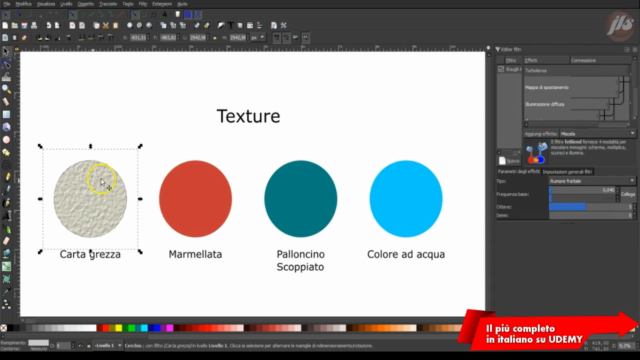Viewport: 640px width, 360px height.
Task: Click the Cut scissors icon
Action: point(106,25)
